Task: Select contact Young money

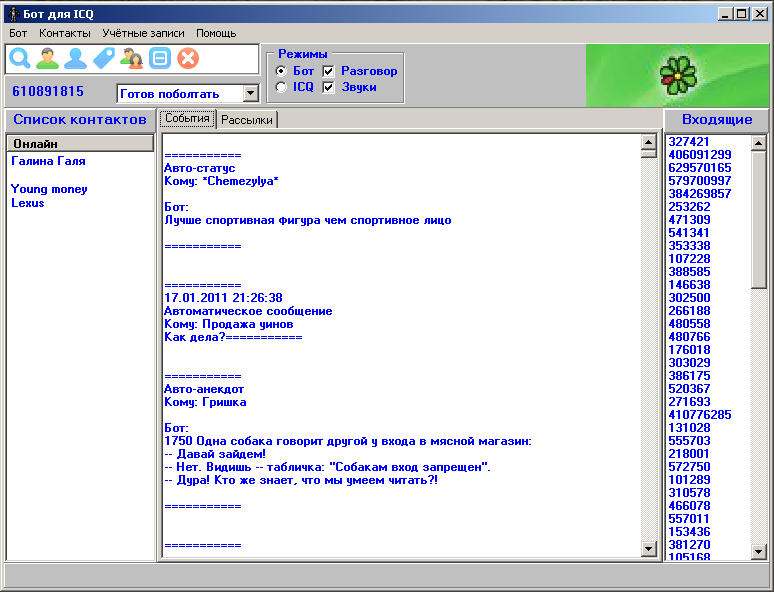Action: tap(49, 189)
